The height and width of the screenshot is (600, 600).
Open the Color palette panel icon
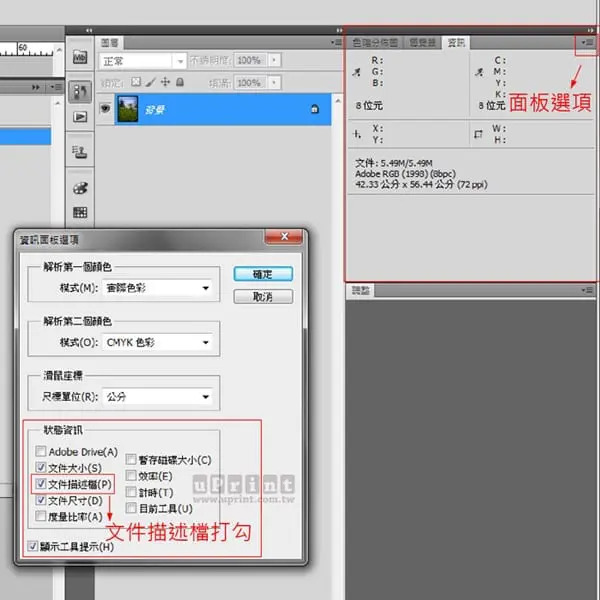pyautogui.click(x=80, y=188)
